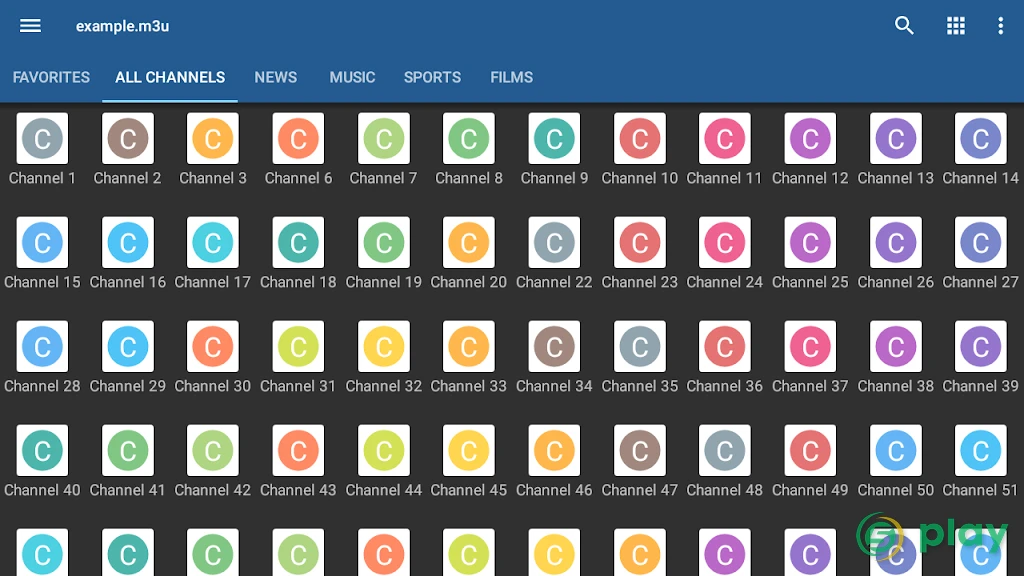
Task: Launch the Channel 51 icon
Action: (981, 451)
